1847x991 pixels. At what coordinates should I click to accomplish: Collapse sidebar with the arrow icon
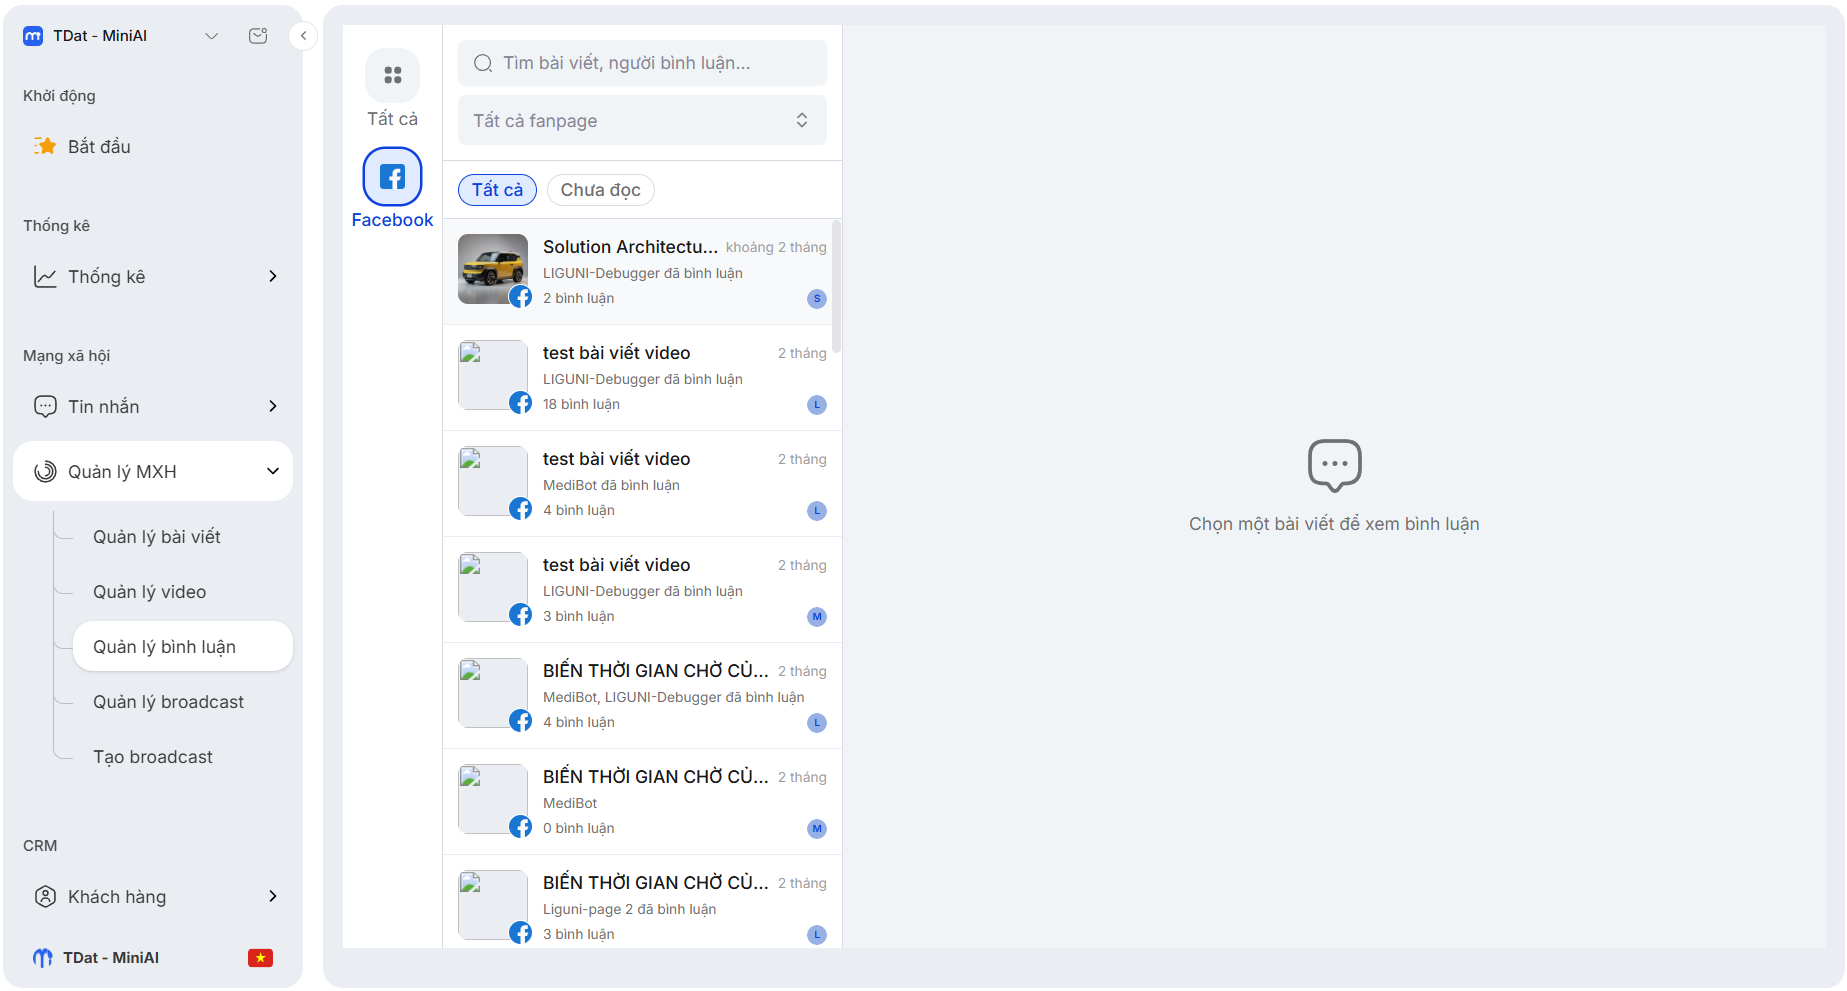303,36
